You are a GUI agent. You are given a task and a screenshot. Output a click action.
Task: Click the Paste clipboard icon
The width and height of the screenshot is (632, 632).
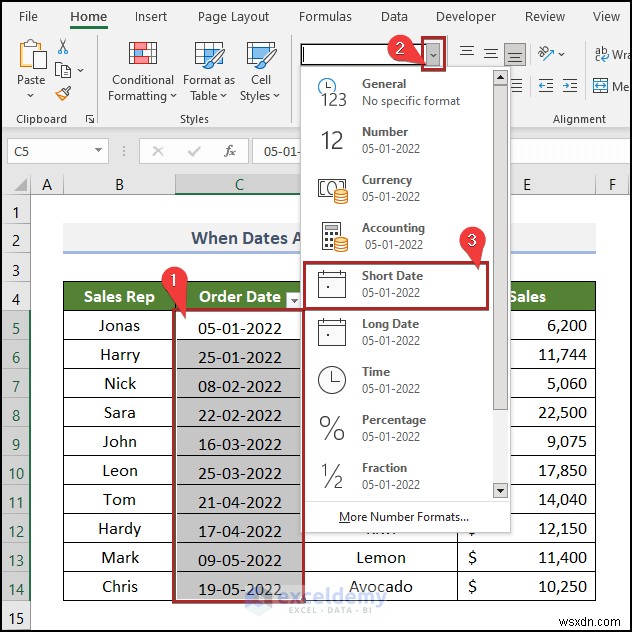pos(32,54)
